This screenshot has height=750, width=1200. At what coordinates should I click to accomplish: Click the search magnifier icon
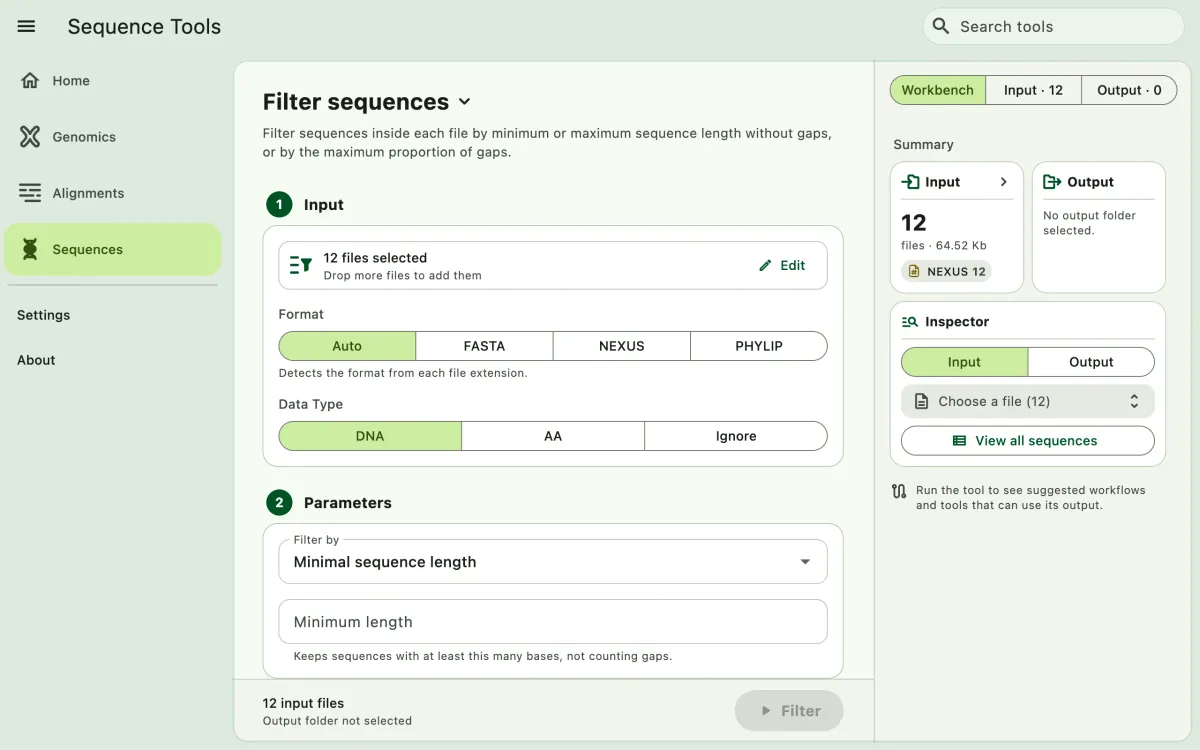pos(940,26)
